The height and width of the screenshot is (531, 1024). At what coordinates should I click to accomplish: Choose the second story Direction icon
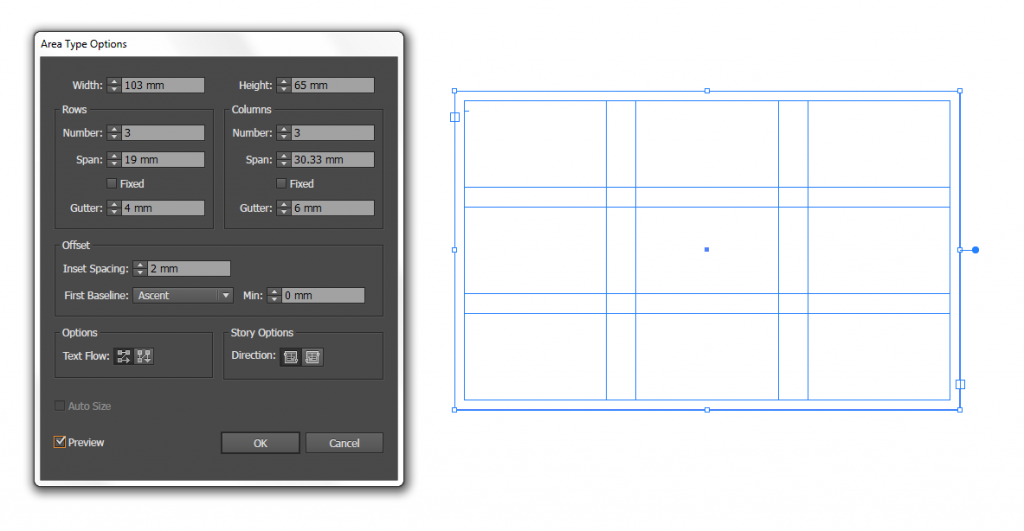(x=313, y=356)
